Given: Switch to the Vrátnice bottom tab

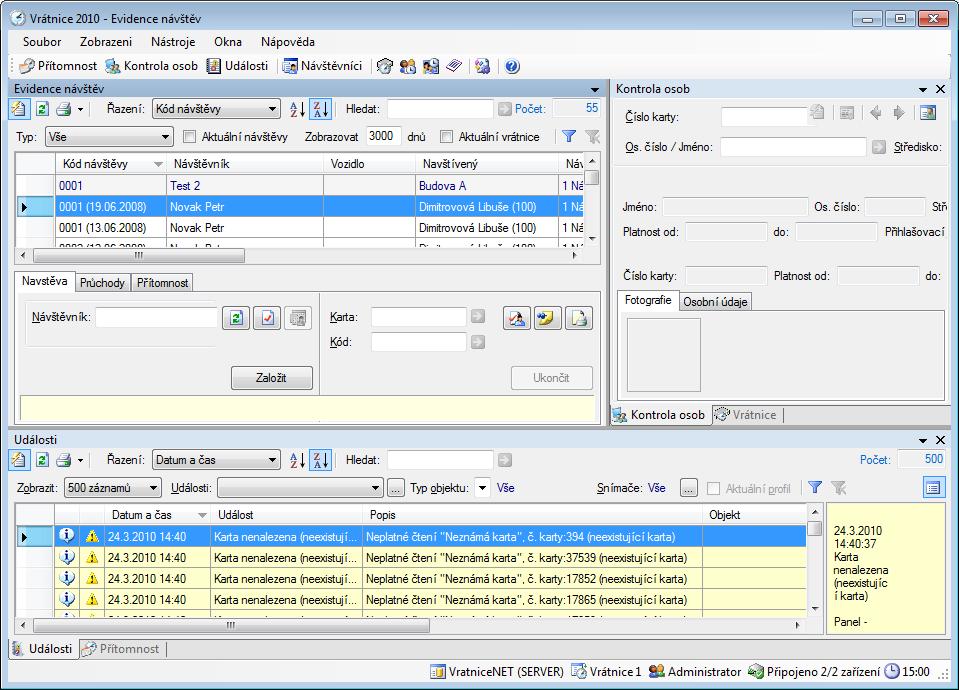Looking at the screenshot, I should point(747,415).
